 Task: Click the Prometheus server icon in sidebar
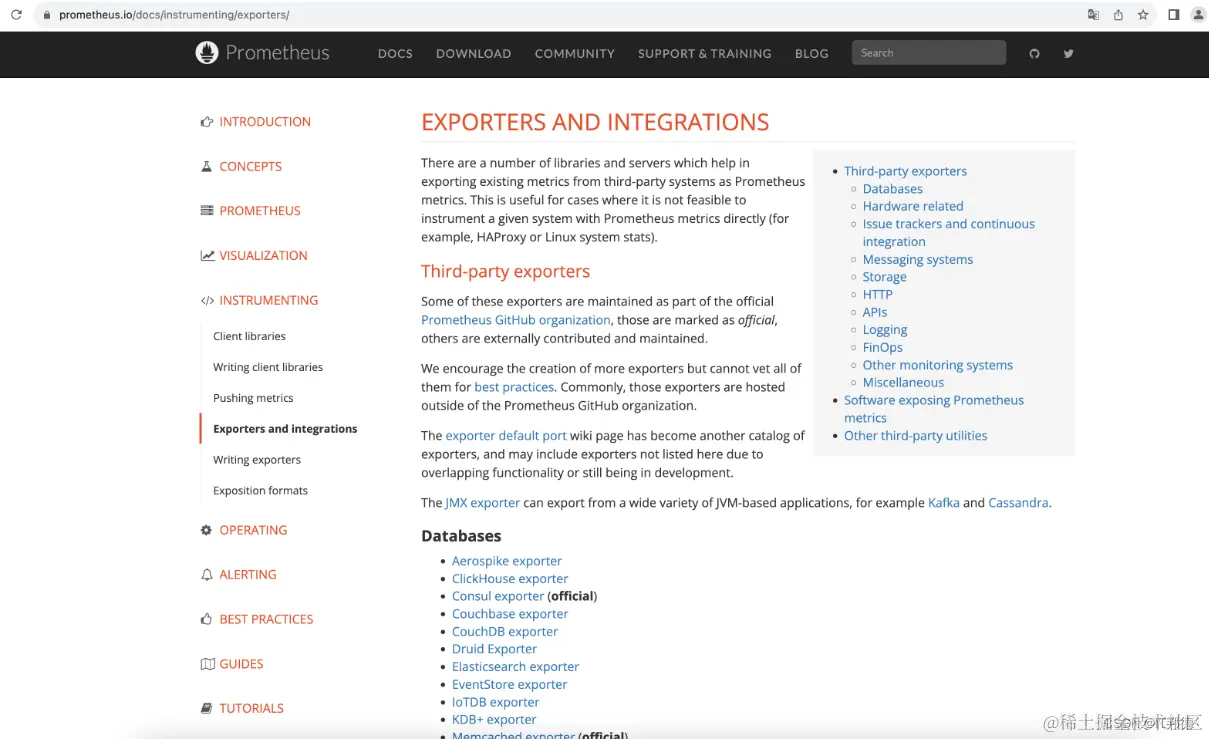[x=207, y=211]
